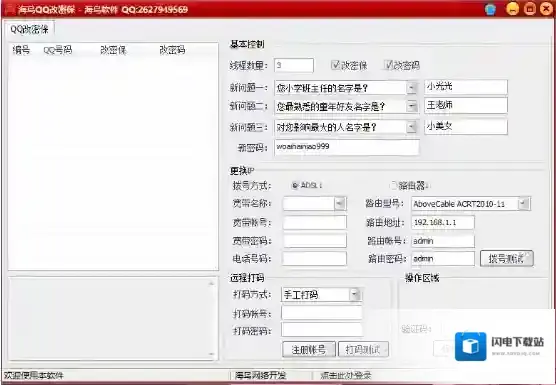Open the 打码方式 手工打码 dropdown
Screen dimensions: 556x385
(355, 294)
